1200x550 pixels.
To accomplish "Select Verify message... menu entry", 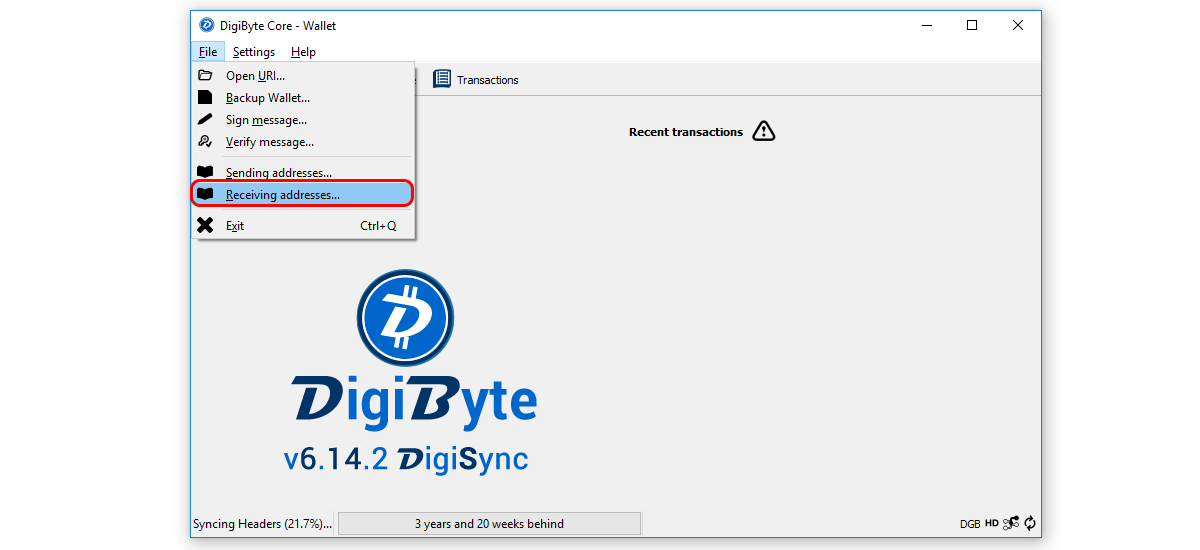I will tap(303, 141).
